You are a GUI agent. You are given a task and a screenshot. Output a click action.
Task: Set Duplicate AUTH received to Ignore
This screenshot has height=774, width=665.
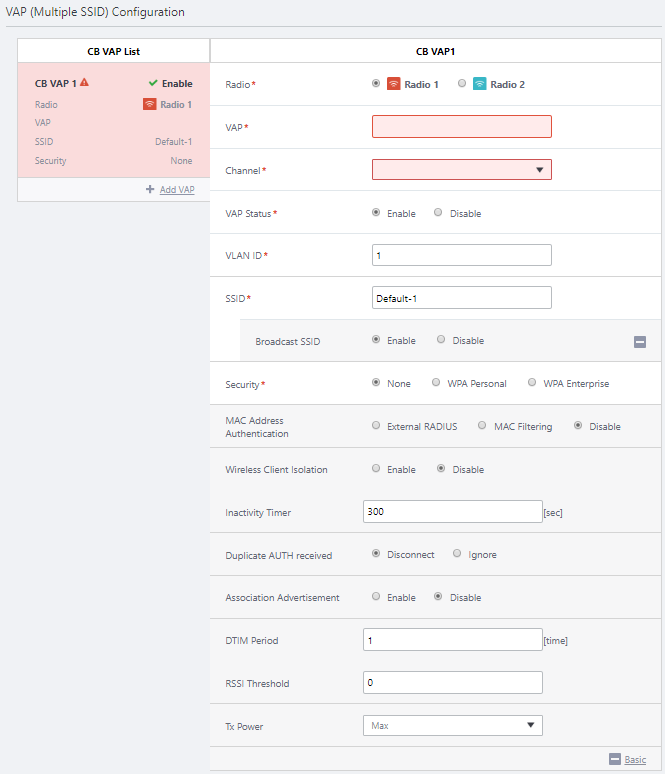[458, 554]
